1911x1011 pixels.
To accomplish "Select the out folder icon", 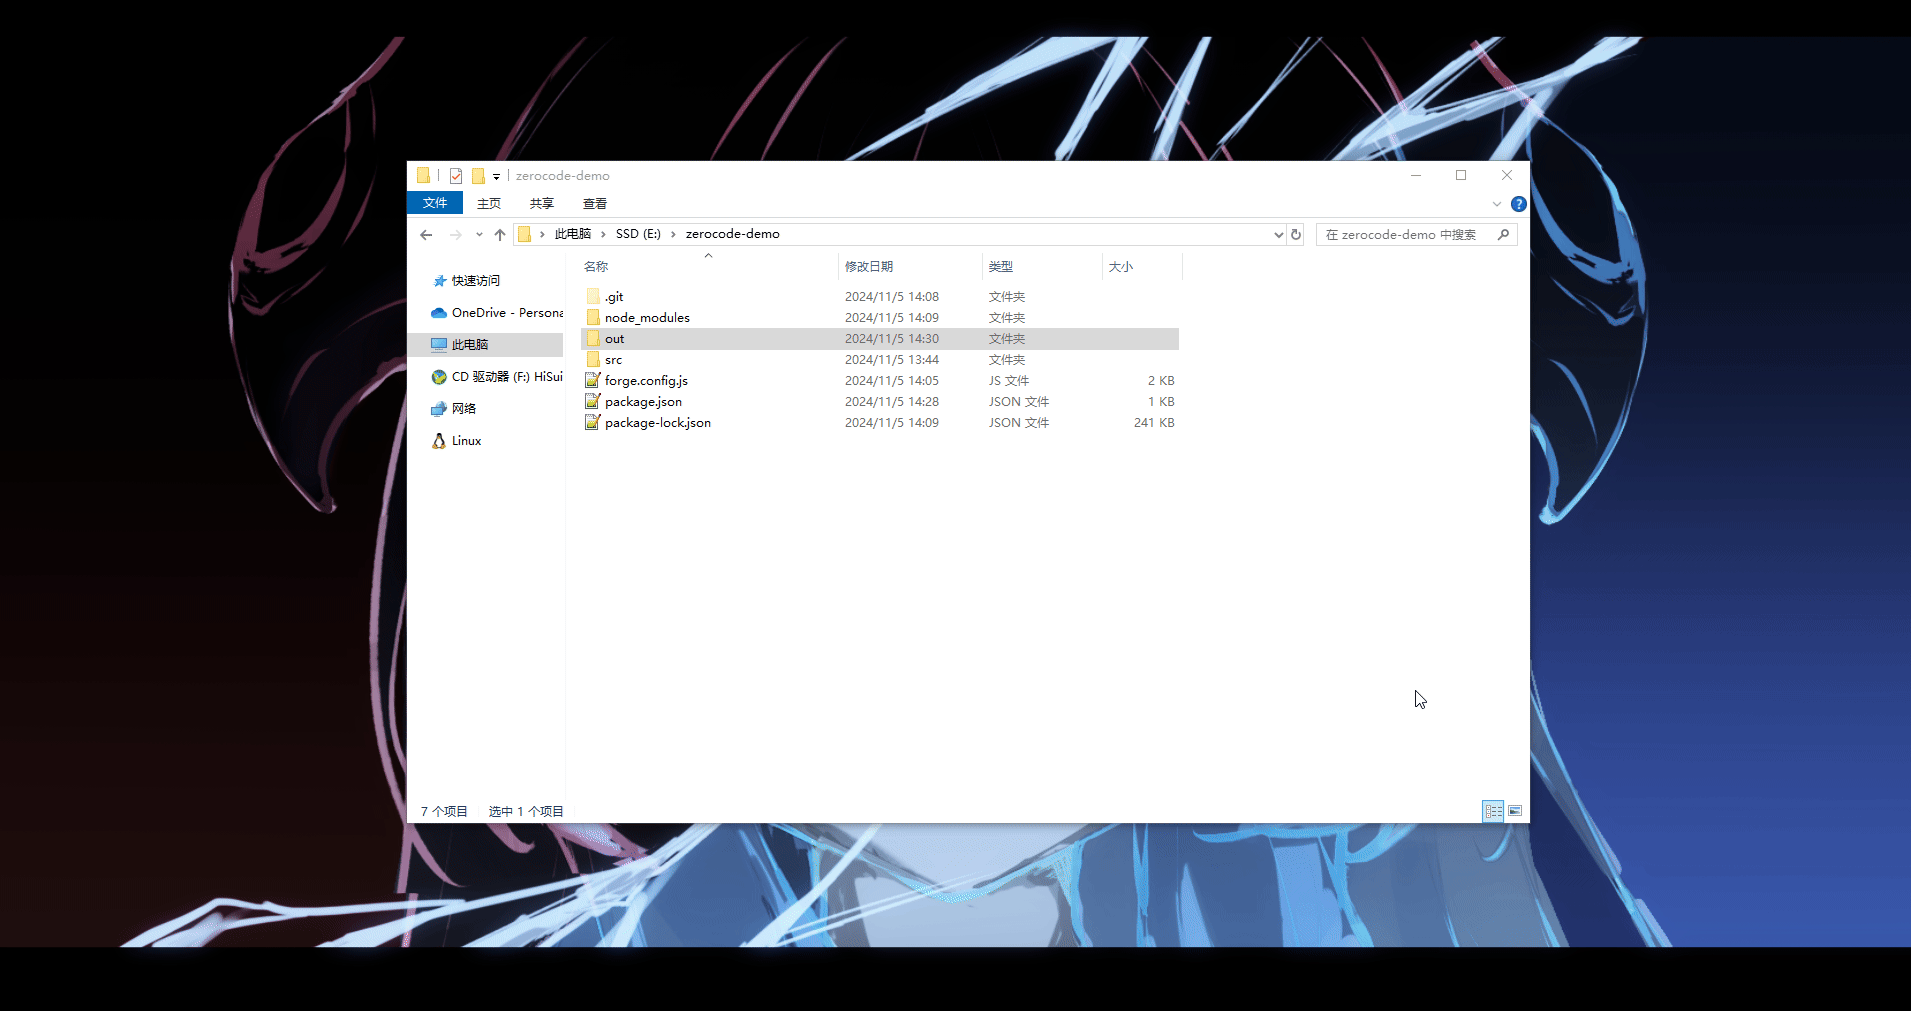I will coord(593,339).
